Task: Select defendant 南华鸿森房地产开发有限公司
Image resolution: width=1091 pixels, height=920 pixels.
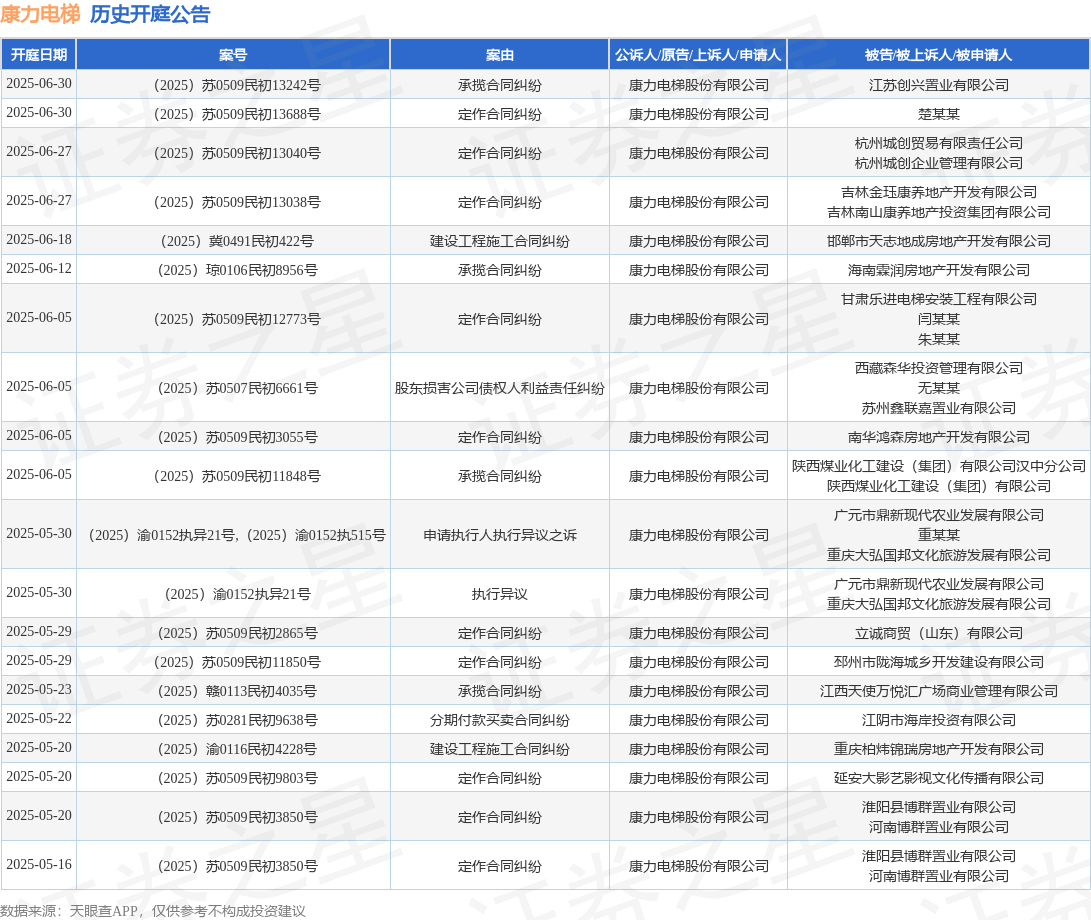Action: [939, 437]
